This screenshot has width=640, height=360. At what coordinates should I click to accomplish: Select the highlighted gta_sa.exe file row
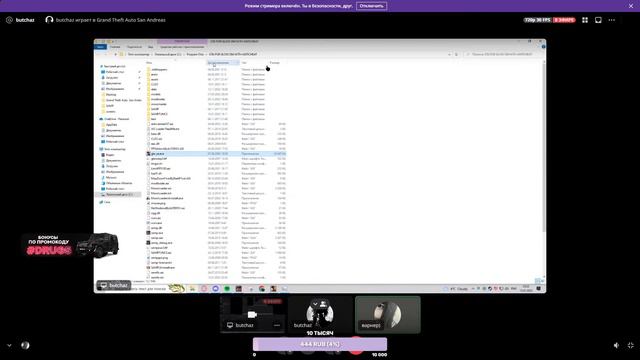(216, 154)
